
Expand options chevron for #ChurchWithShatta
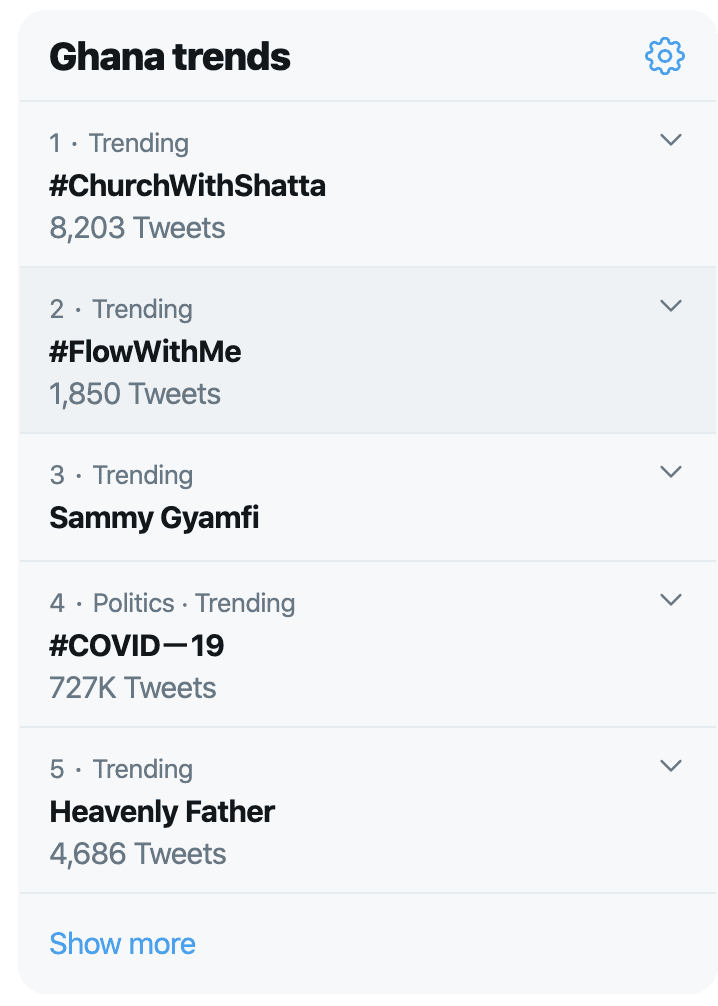(x=671, y=139)
